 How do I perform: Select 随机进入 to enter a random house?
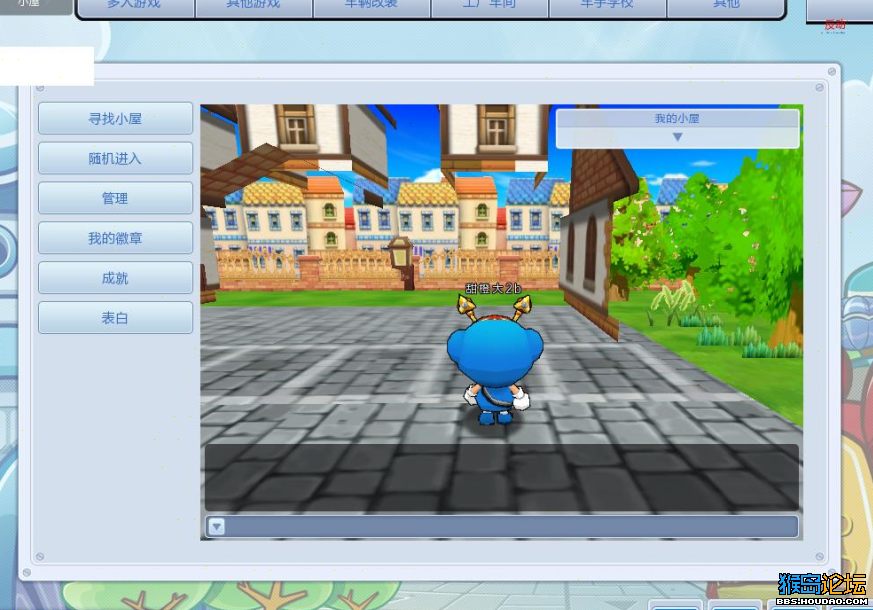[115, 159]
